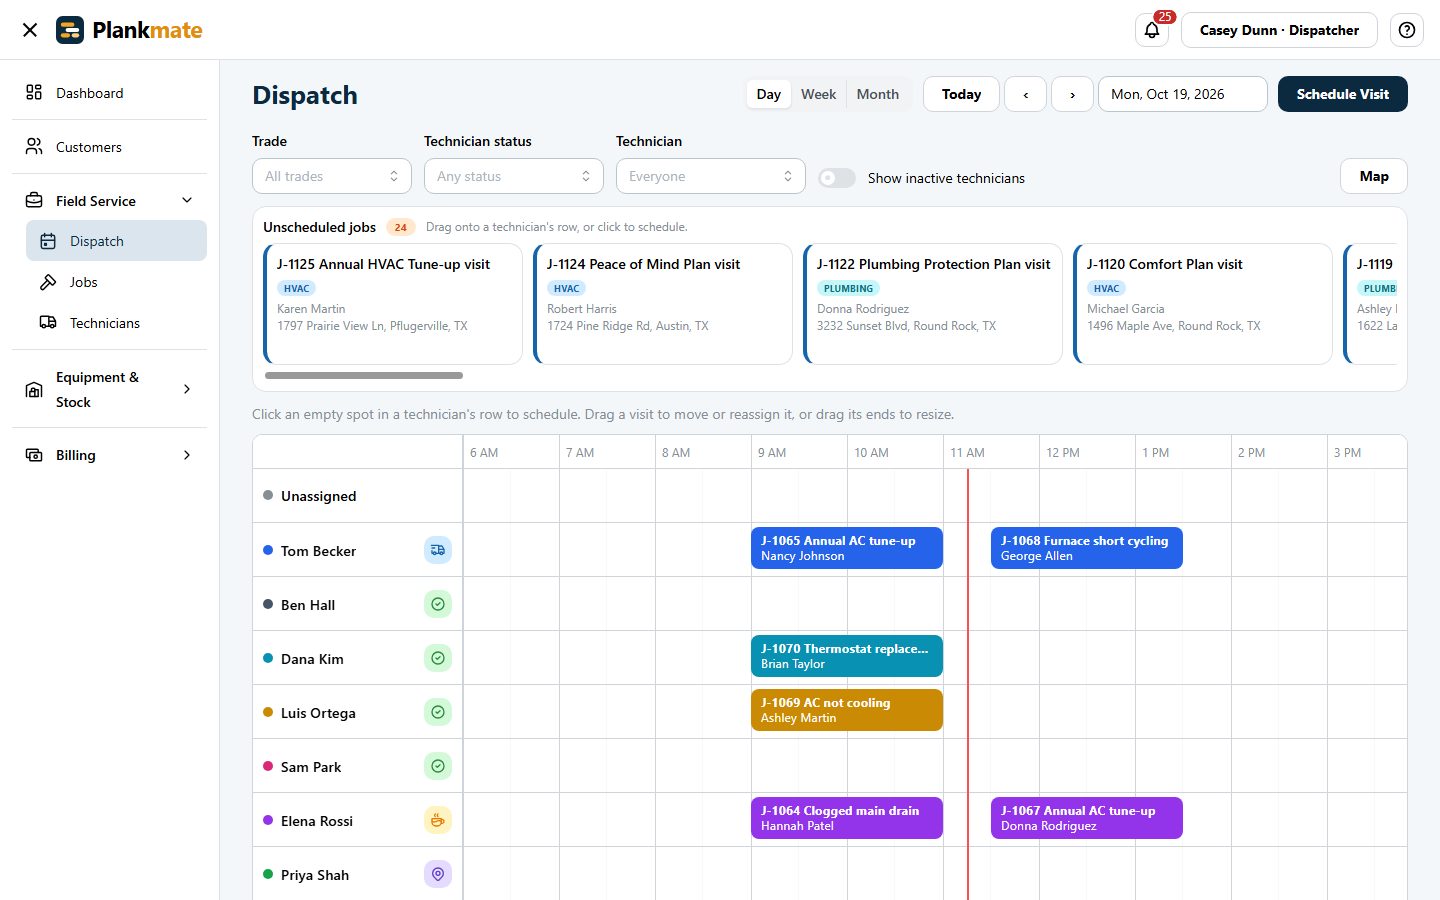The width and height of the screenshot is (1440, 900).
Task: Click Dana Kim's available status icon
Action: coord(438,658)
